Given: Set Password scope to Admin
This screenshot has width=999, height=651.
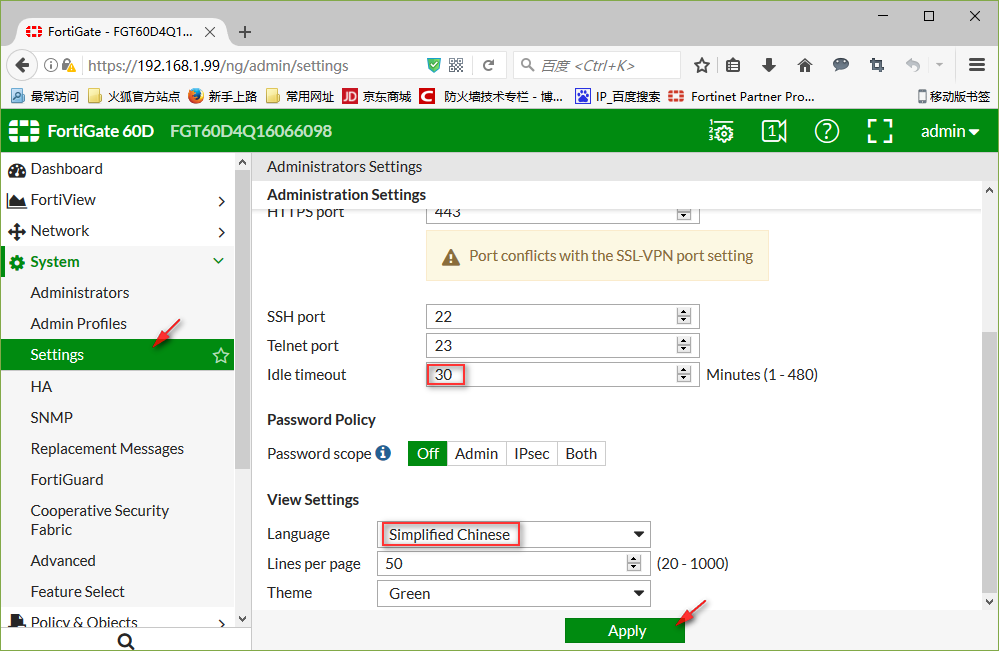Looking at the screenshot, I should (477, 454).
